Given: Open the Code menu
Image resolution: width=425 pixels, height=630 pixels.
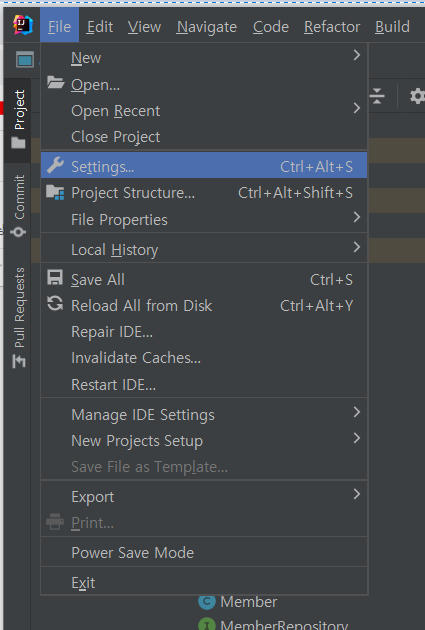Looking at the screenshot, I should click(271, 27).
